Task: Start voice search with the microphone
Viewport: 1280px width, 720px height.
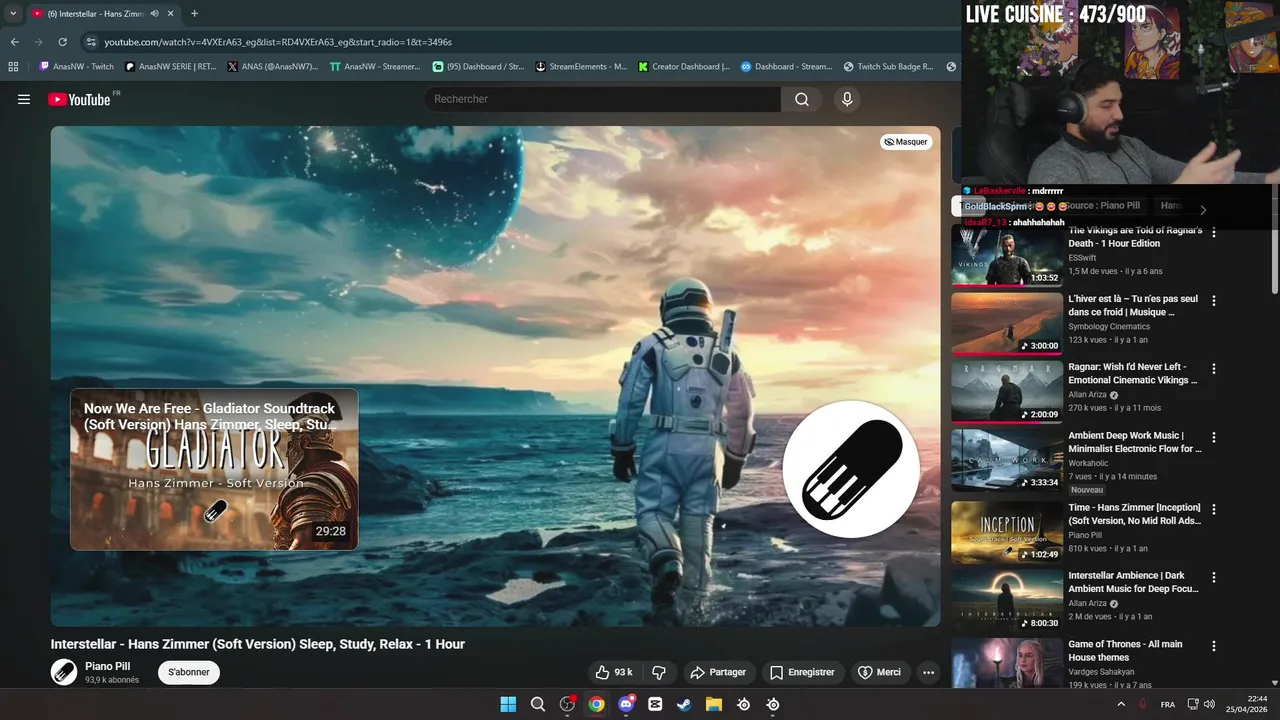Action: pos(847,99)
